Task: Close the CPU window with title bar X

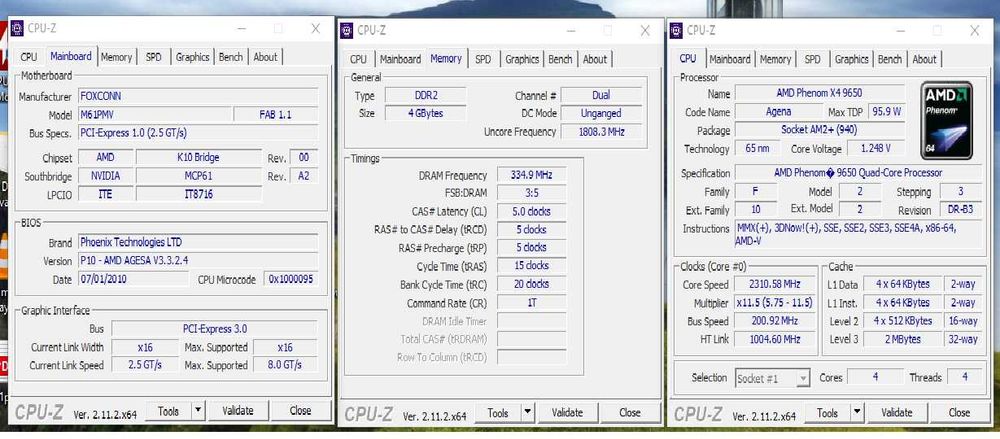Action: (974, 30)
